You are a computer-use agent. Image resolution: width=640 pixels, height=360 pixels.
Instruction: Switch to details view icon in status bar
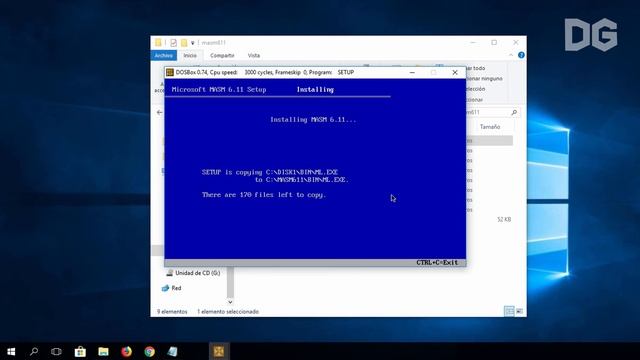coord(509,311)
